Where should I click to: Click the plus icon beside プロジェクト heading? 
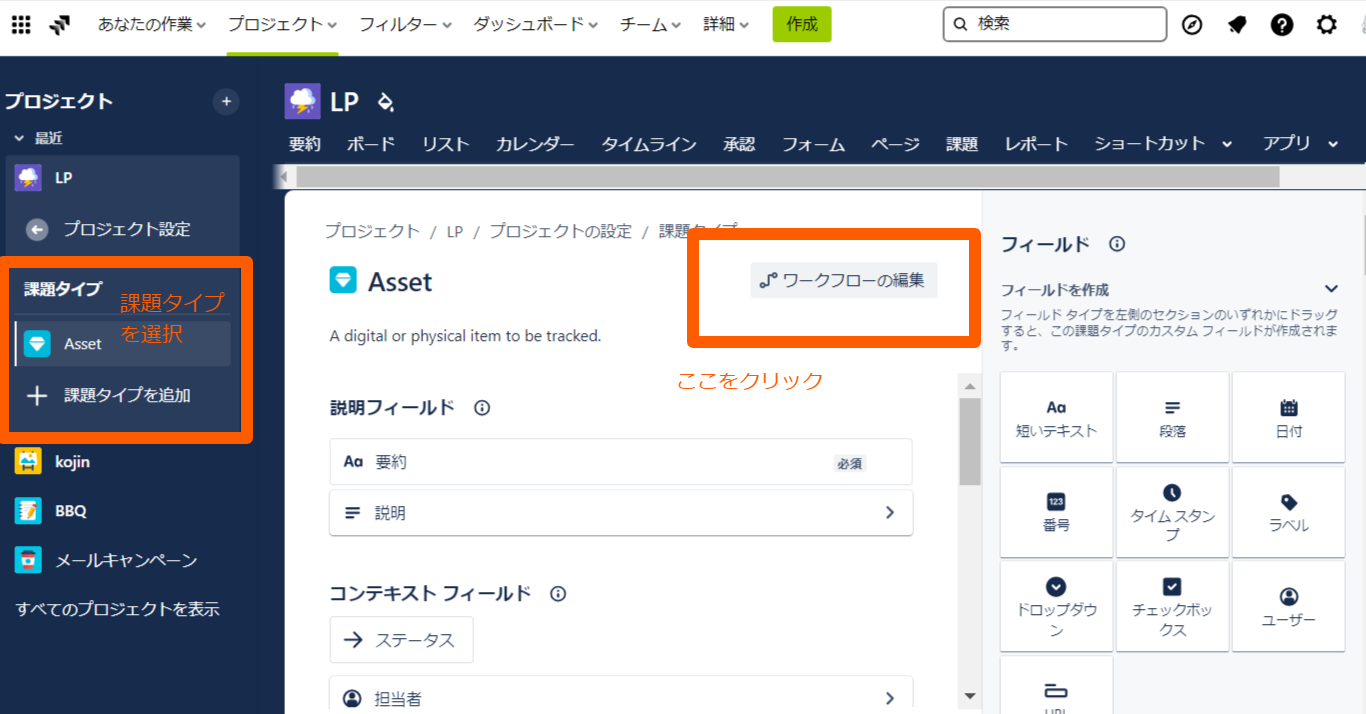coord(226,101)
